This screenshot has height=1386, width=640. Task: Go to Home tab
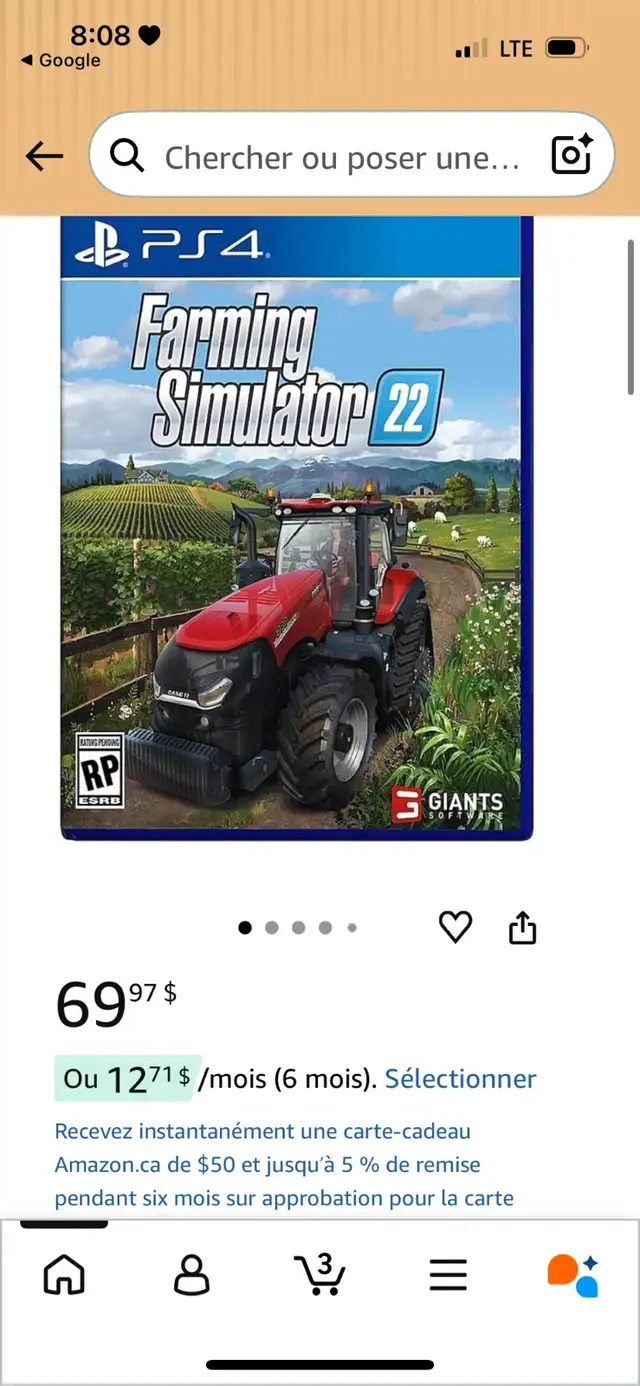(64, 1274)
